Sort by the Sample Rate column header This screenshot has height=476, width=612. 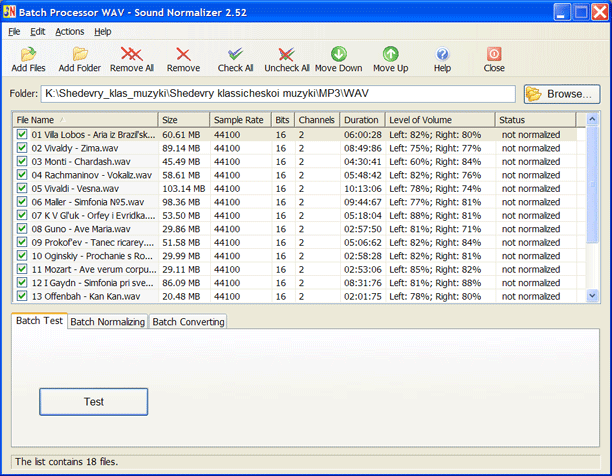pyautogui.click(x=240, y=120)
